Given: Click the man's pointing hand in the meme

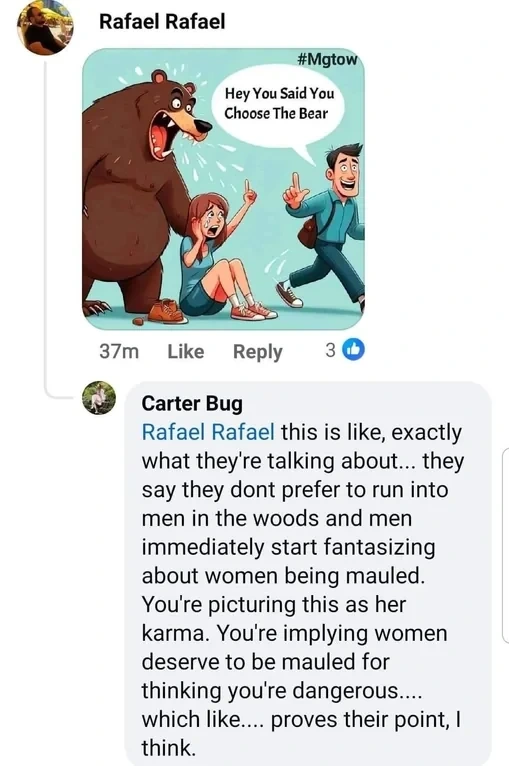Looking at the screenshot, I should click(295, 192).
